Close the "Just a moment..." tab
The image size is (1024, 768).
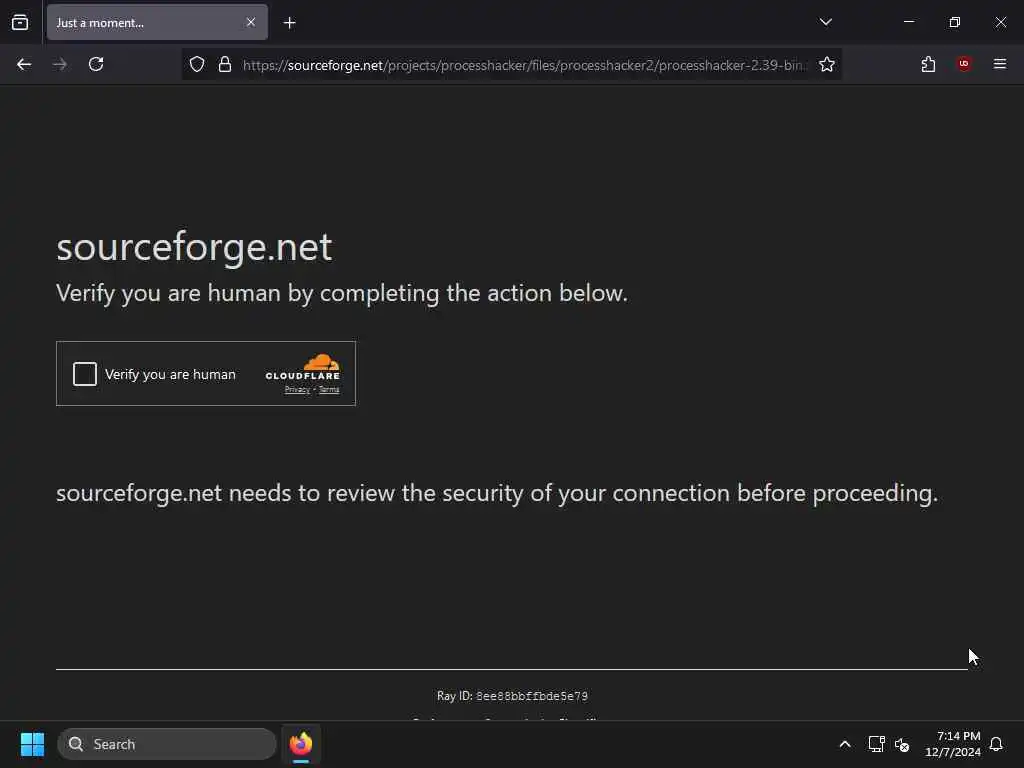(x=251, y=22)
